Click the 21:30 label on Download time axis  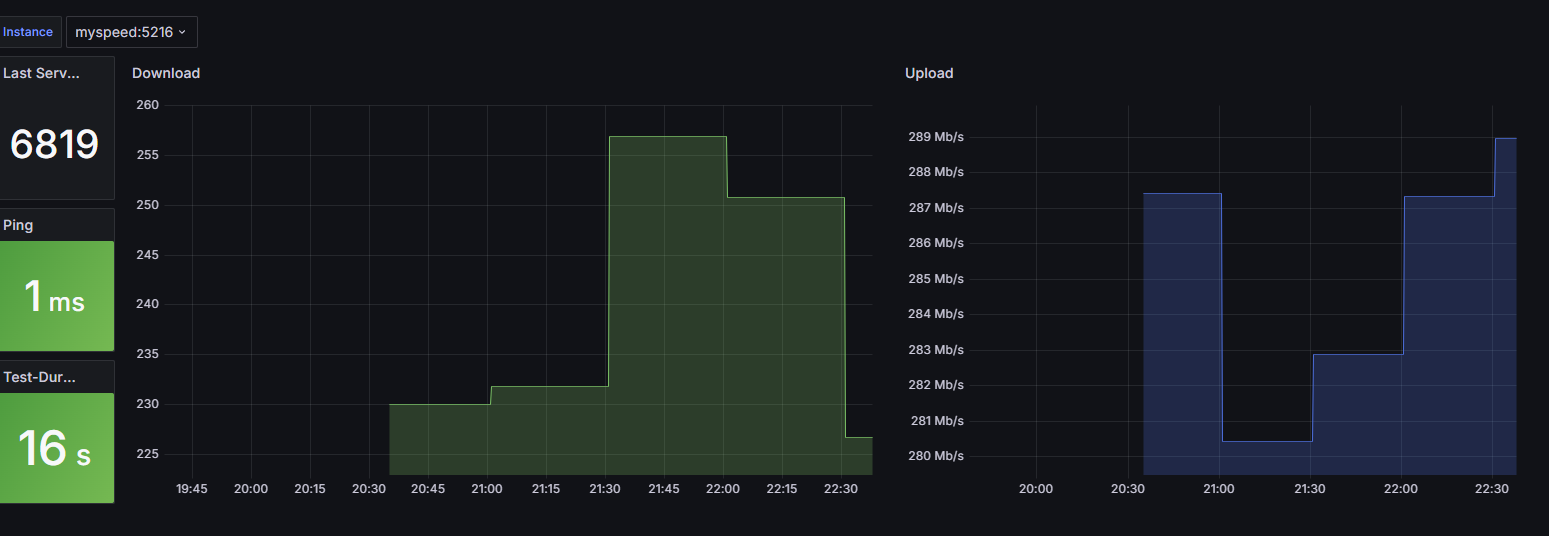(605, 489)
